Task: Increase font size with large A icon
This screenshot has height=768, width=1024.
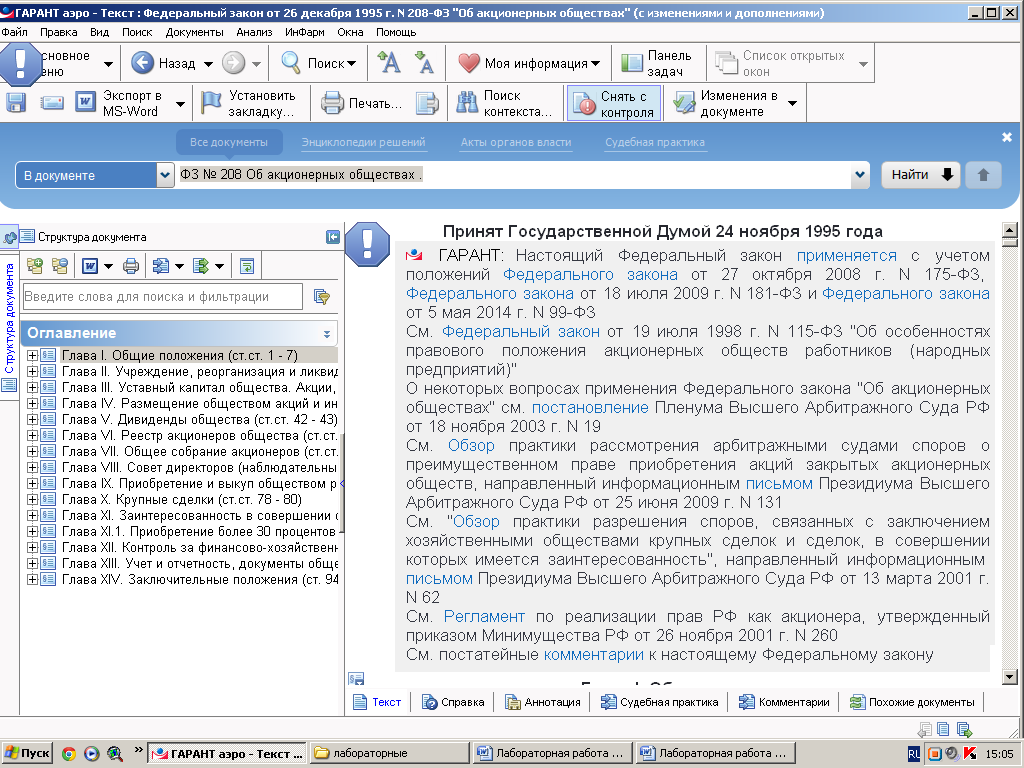Action: click(389, 63)
